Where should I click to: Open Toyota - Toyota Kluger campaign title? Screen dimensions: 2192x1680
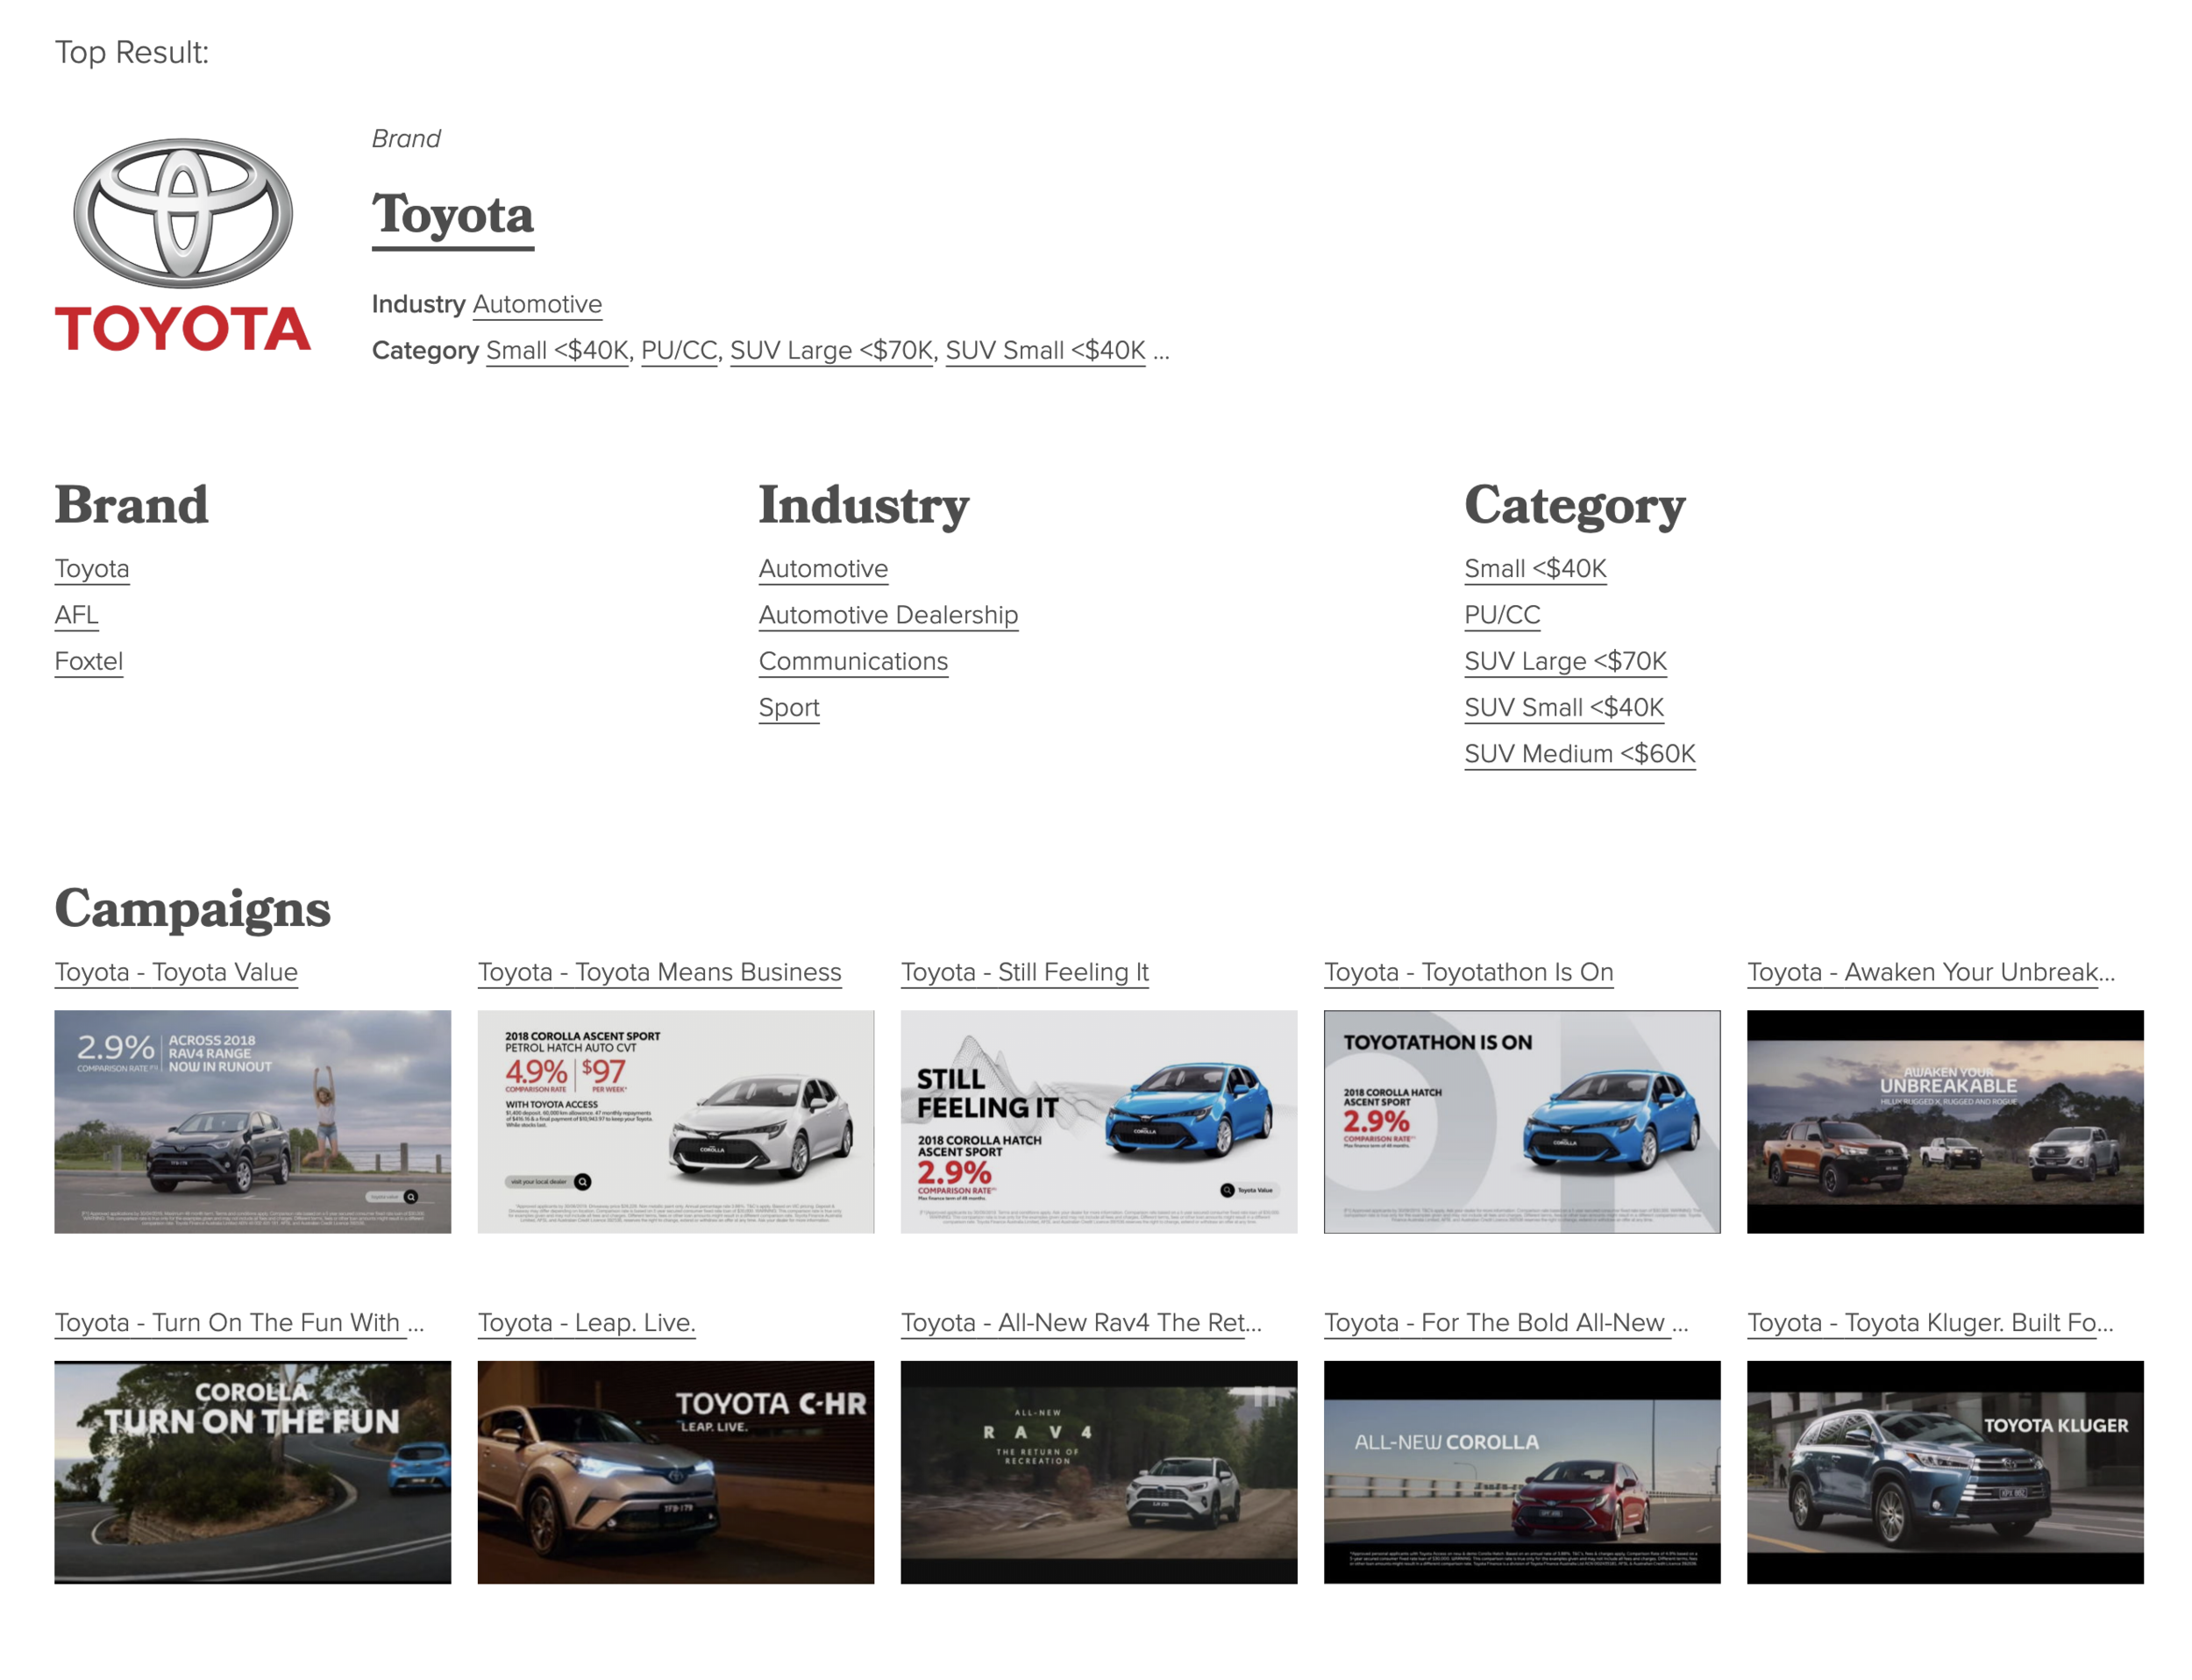pyautogui.click(x=1931, y=1322)
